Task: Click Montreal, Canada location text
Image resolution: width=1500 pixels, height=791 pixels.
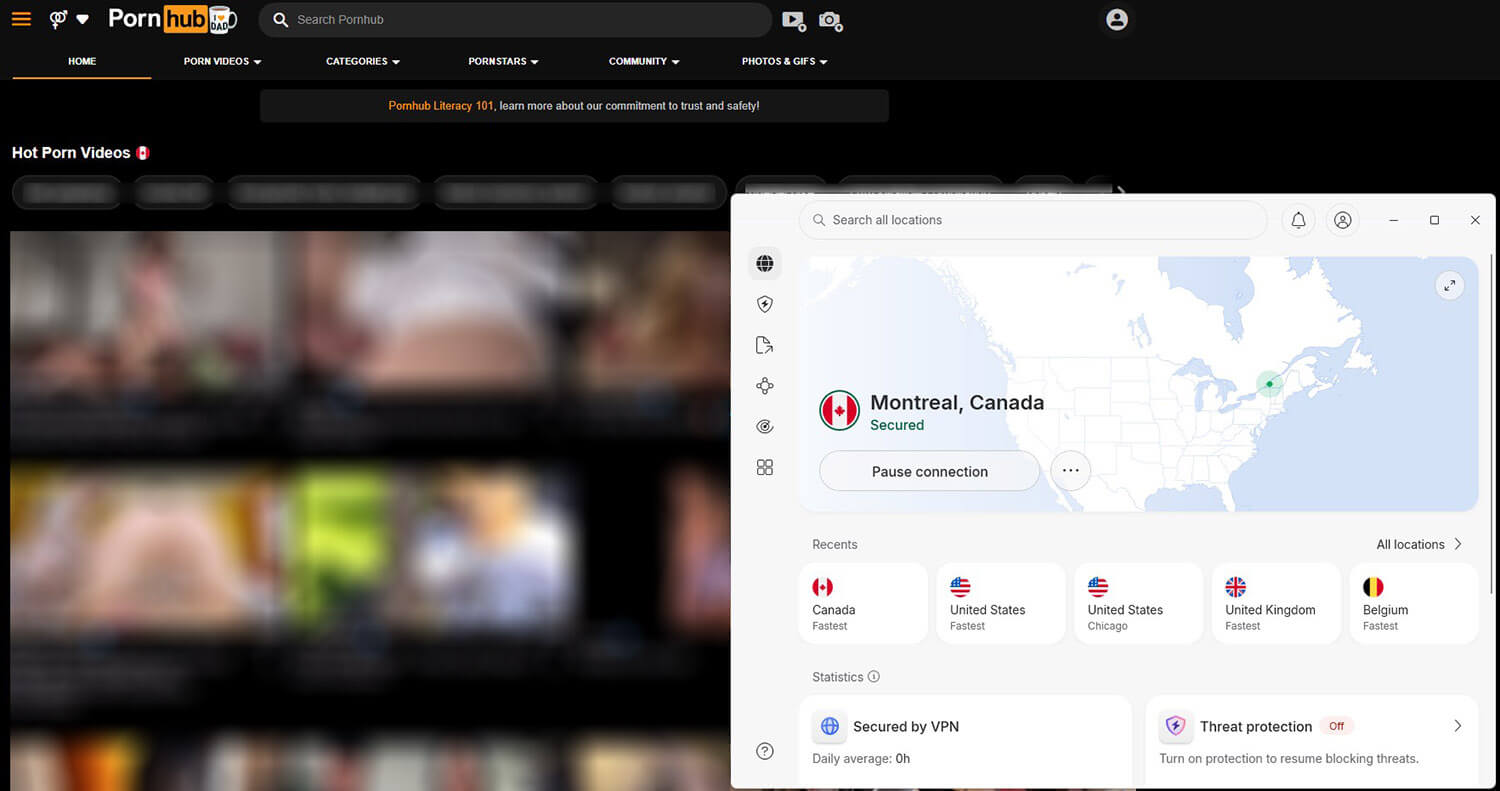Action: coord(957,402)
